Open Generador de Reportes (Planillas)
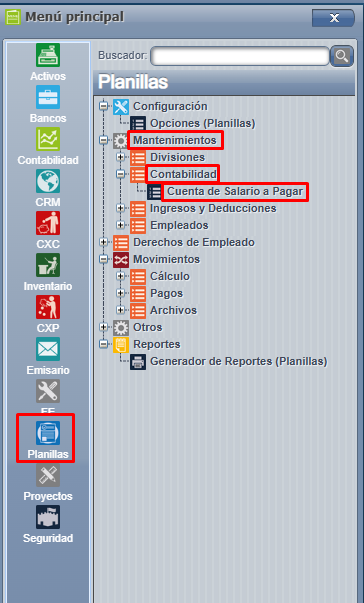The image size is (364, 603). 239,361
